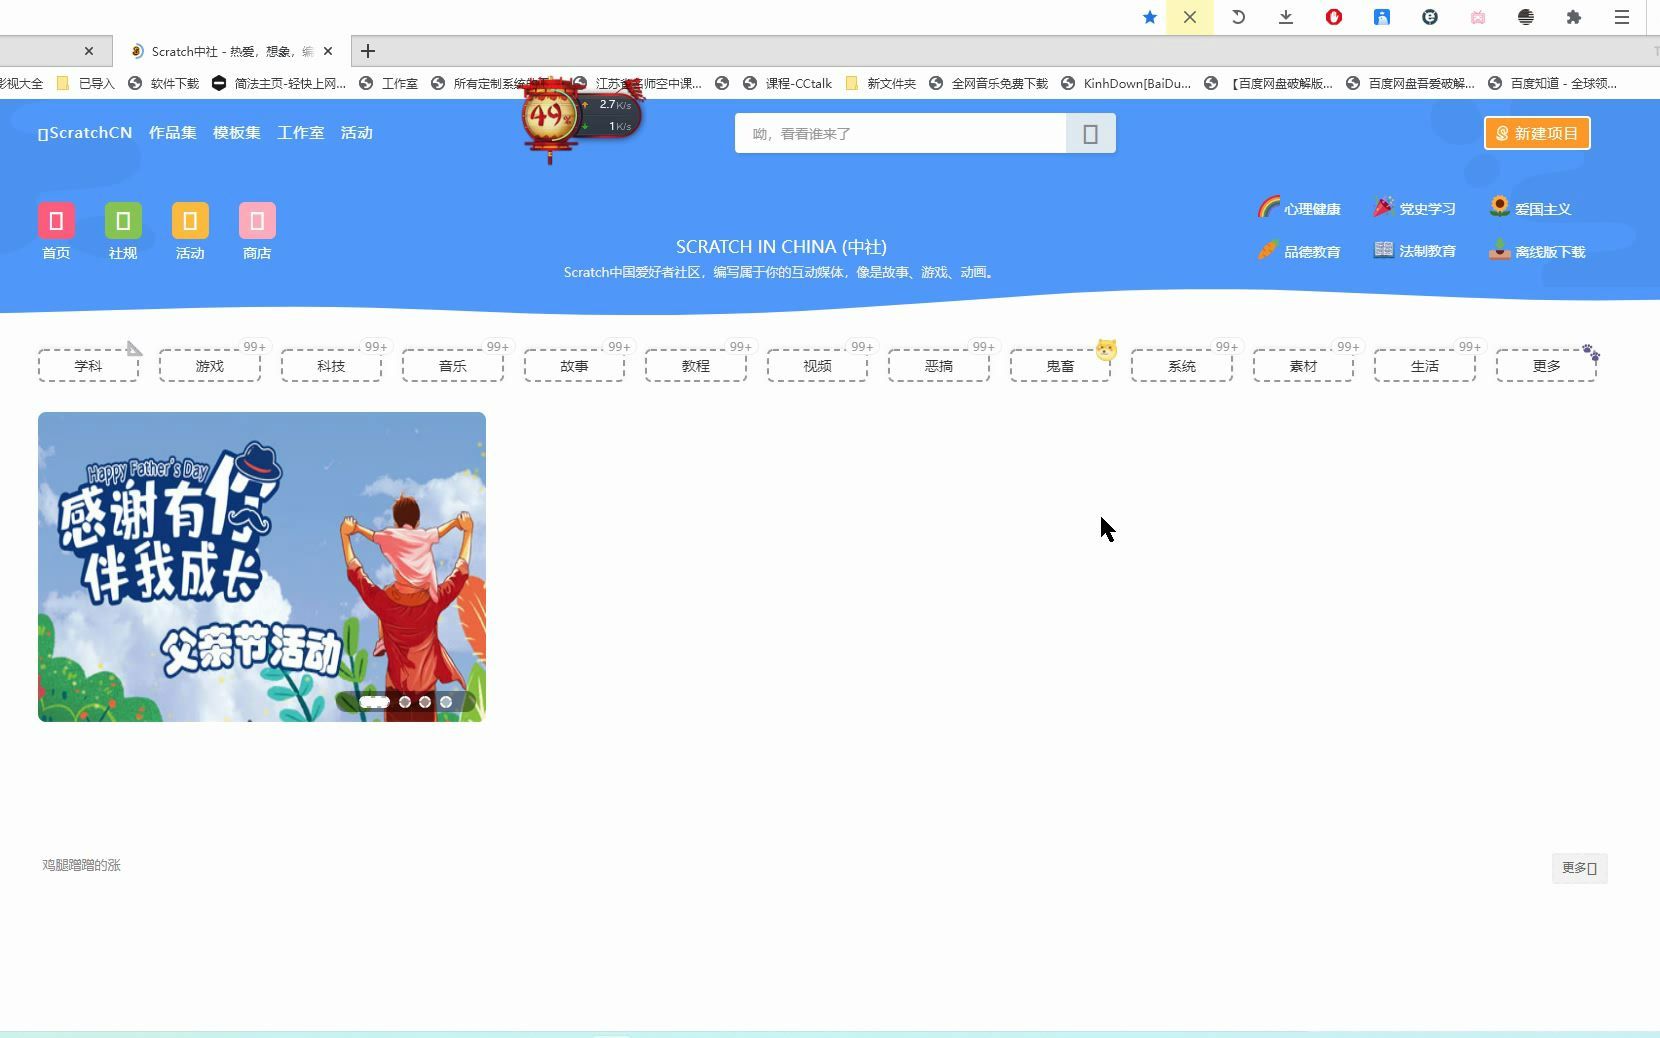This screenshot has width=1660, height=1038.
Task: Open a new browser tab
Action: pos(368,51)
